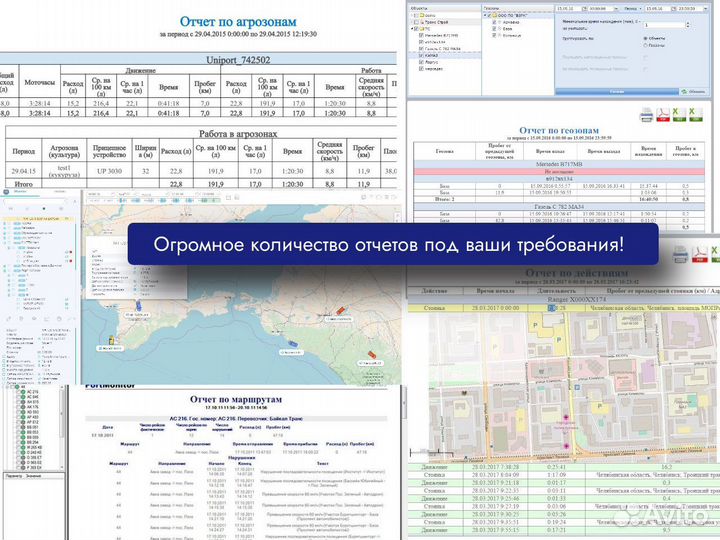Click the refresh icon on Обновить button
The height and width of the screenshot is (540, 720).
pyautogui.click(x=683, y=91)
